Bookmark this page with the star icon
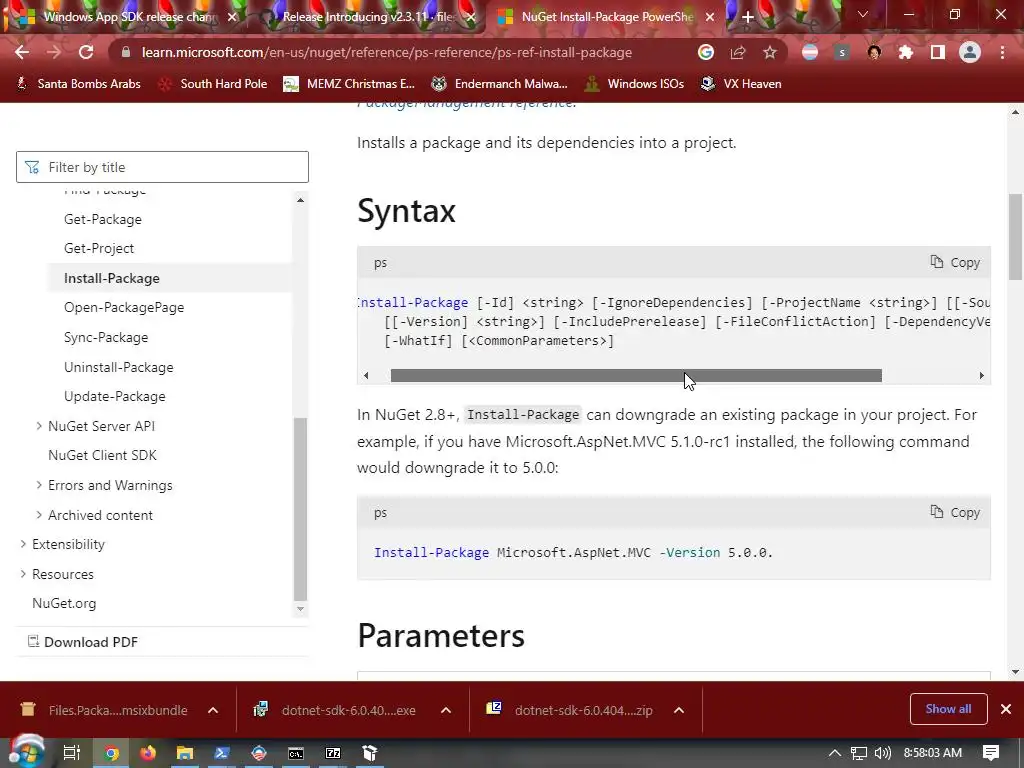This screenshot has height=768, width=1024. [770, 52]
